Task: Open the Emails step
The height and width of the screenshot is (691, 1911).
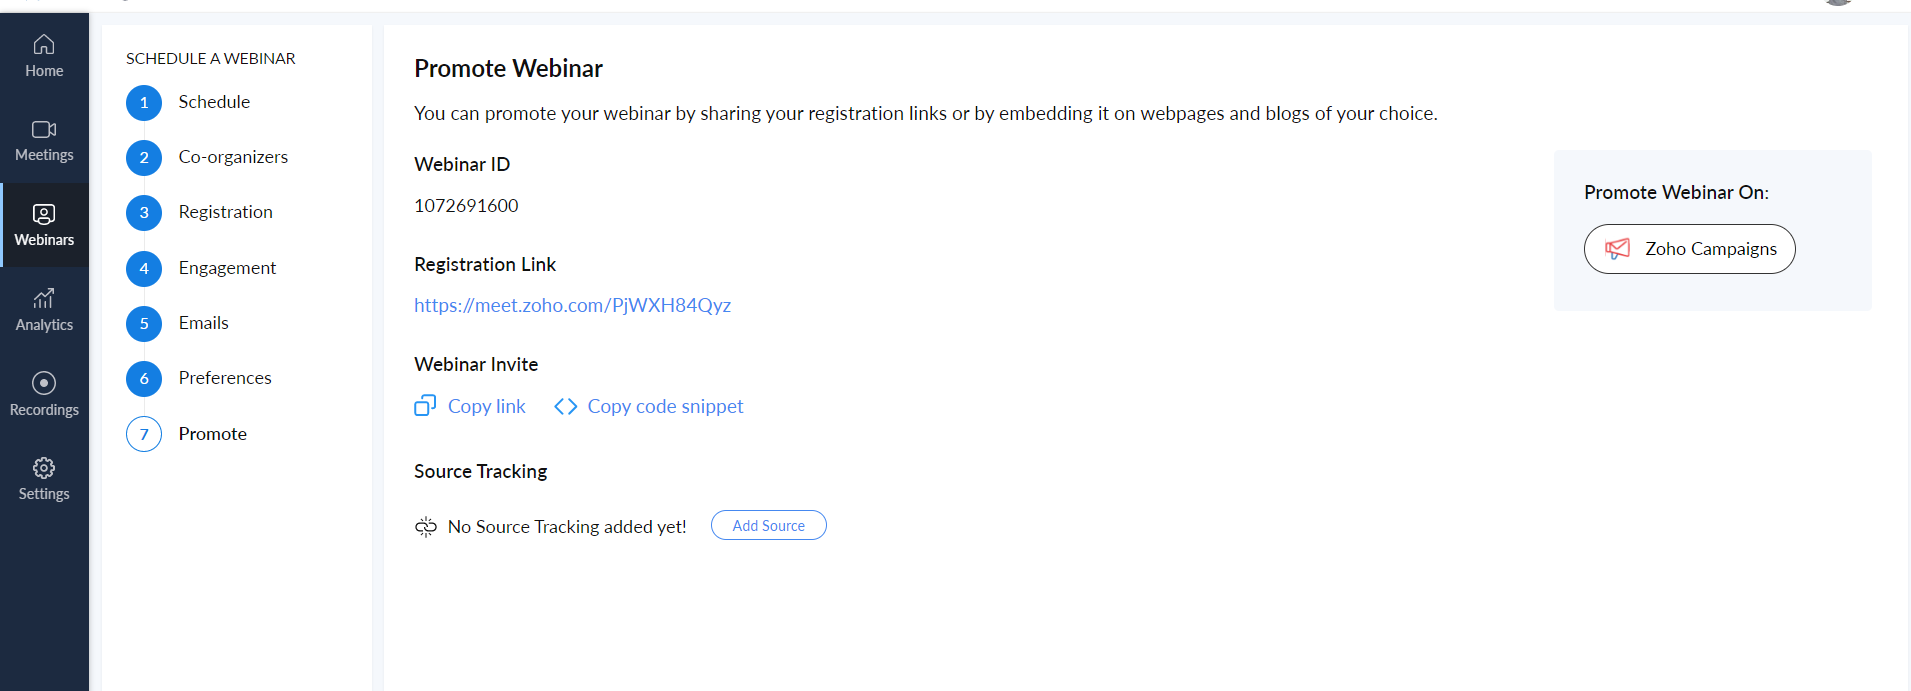Action: pos(203,323)
